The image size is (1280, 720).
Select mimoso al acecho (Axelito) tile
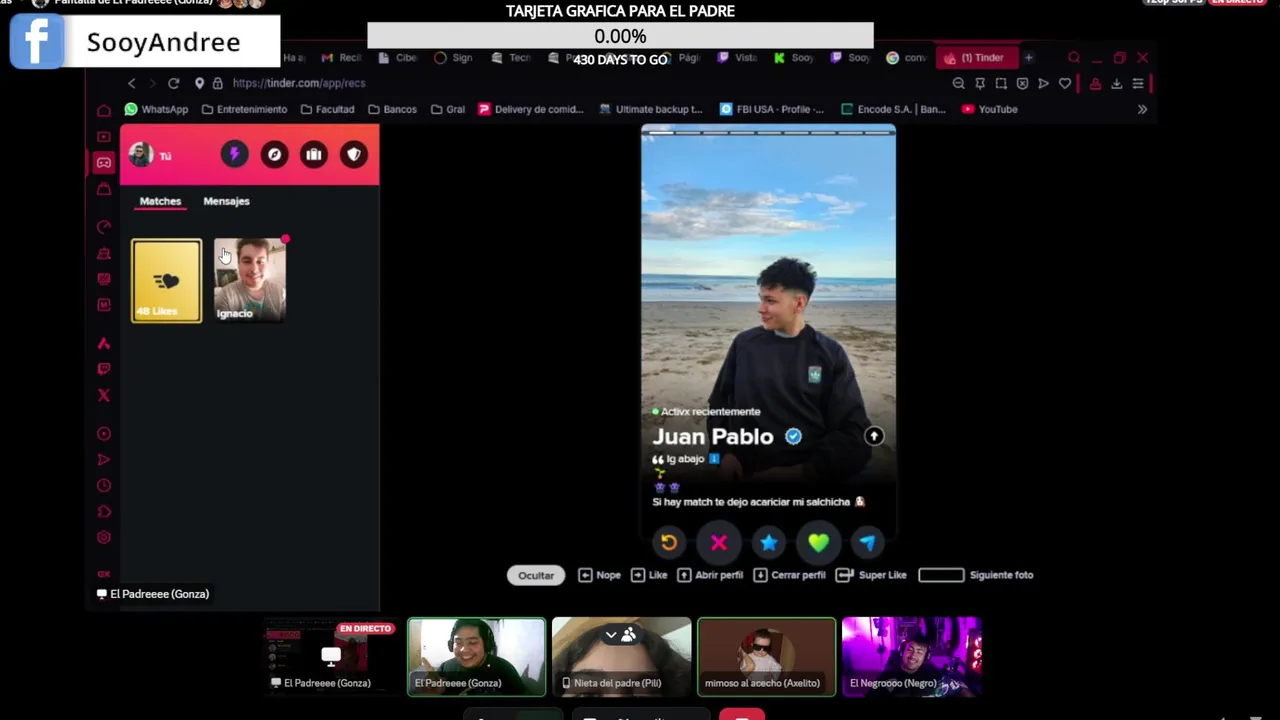pyautogui.click(x=767, y=657)
